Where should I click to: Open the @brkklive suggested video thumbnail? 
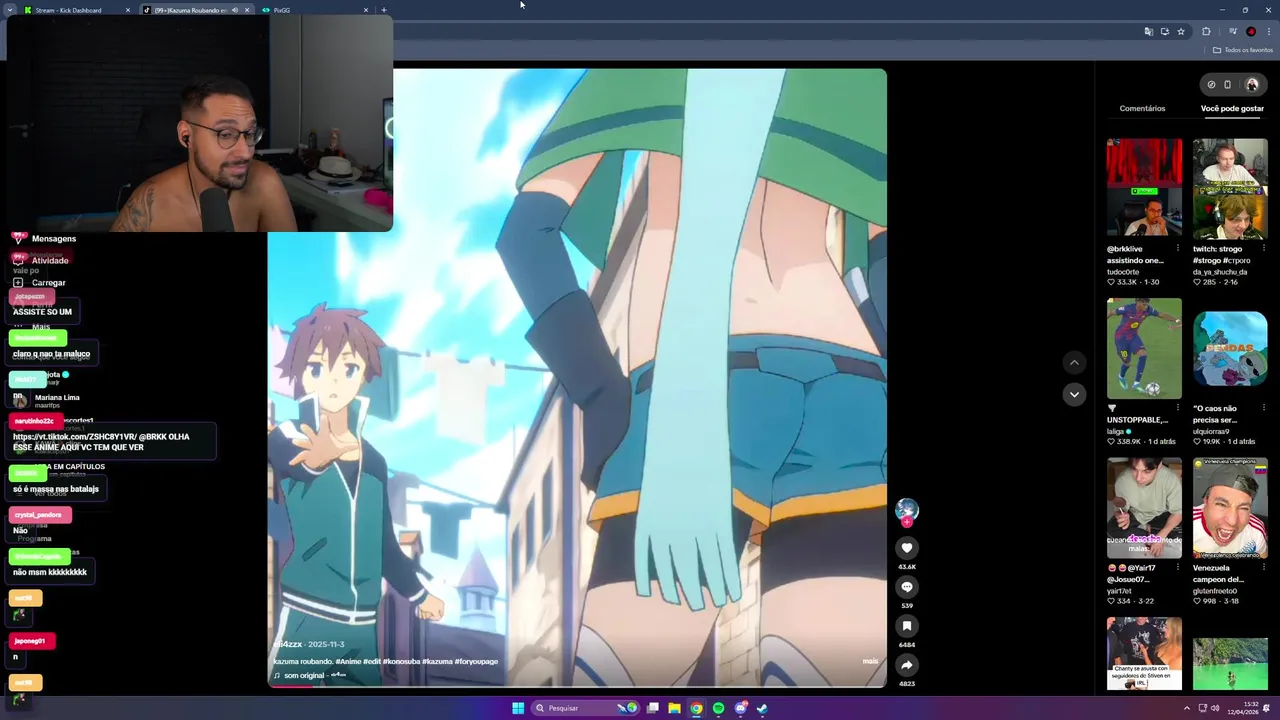(x=1144, y=188)
